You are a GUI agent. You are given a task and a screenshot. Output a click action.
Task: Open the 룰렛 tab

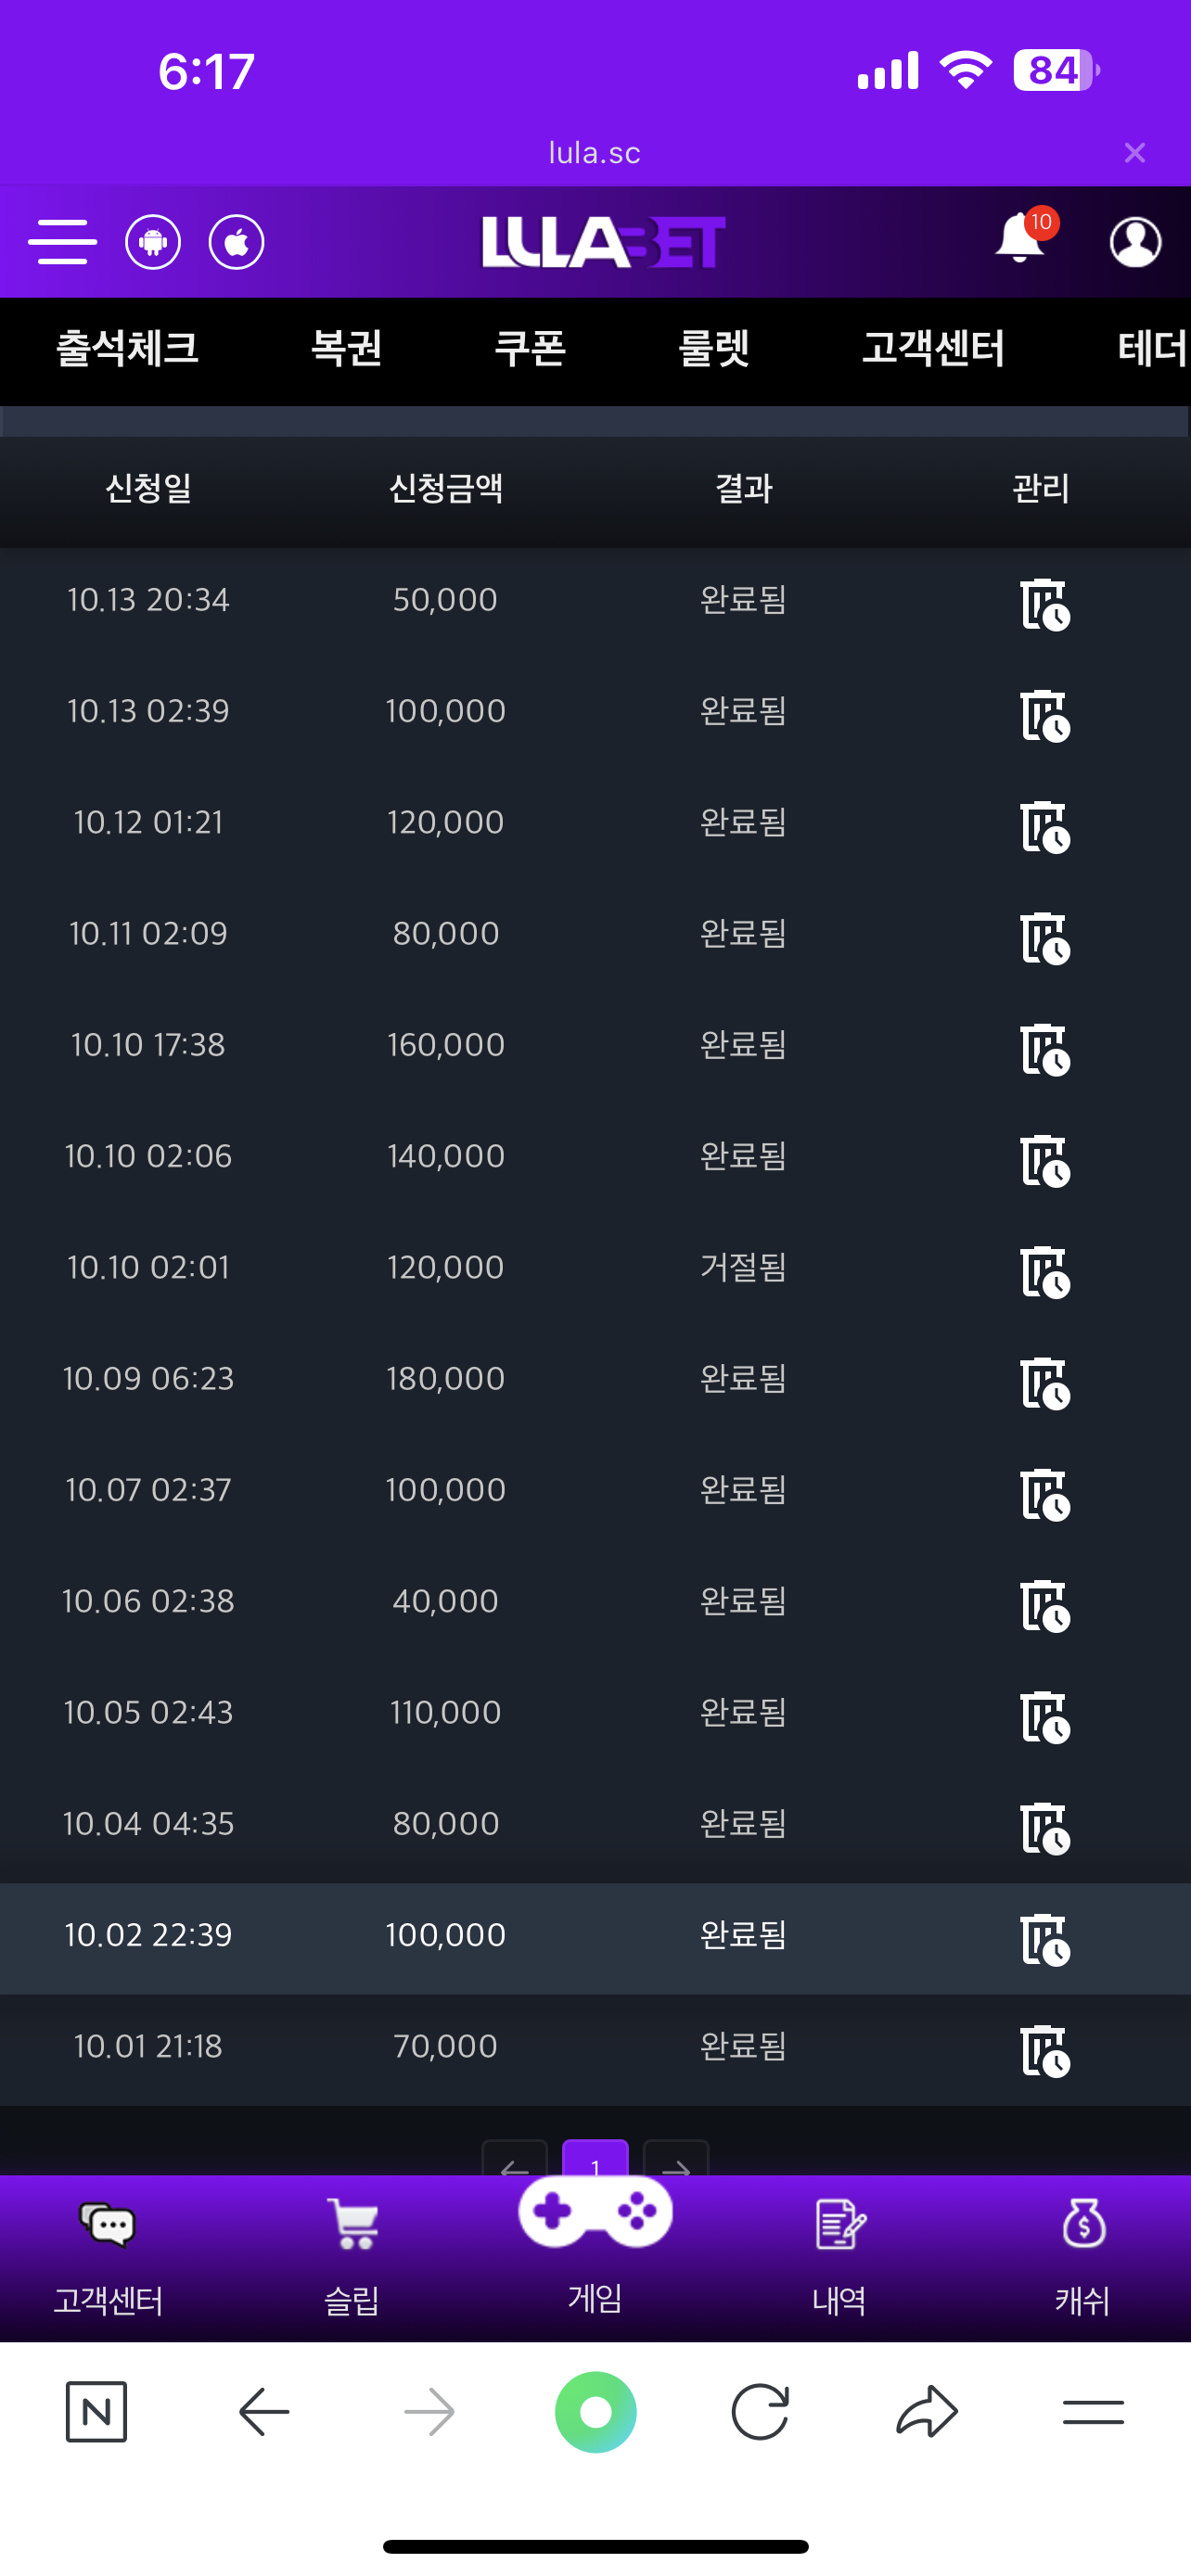[714, 349]
